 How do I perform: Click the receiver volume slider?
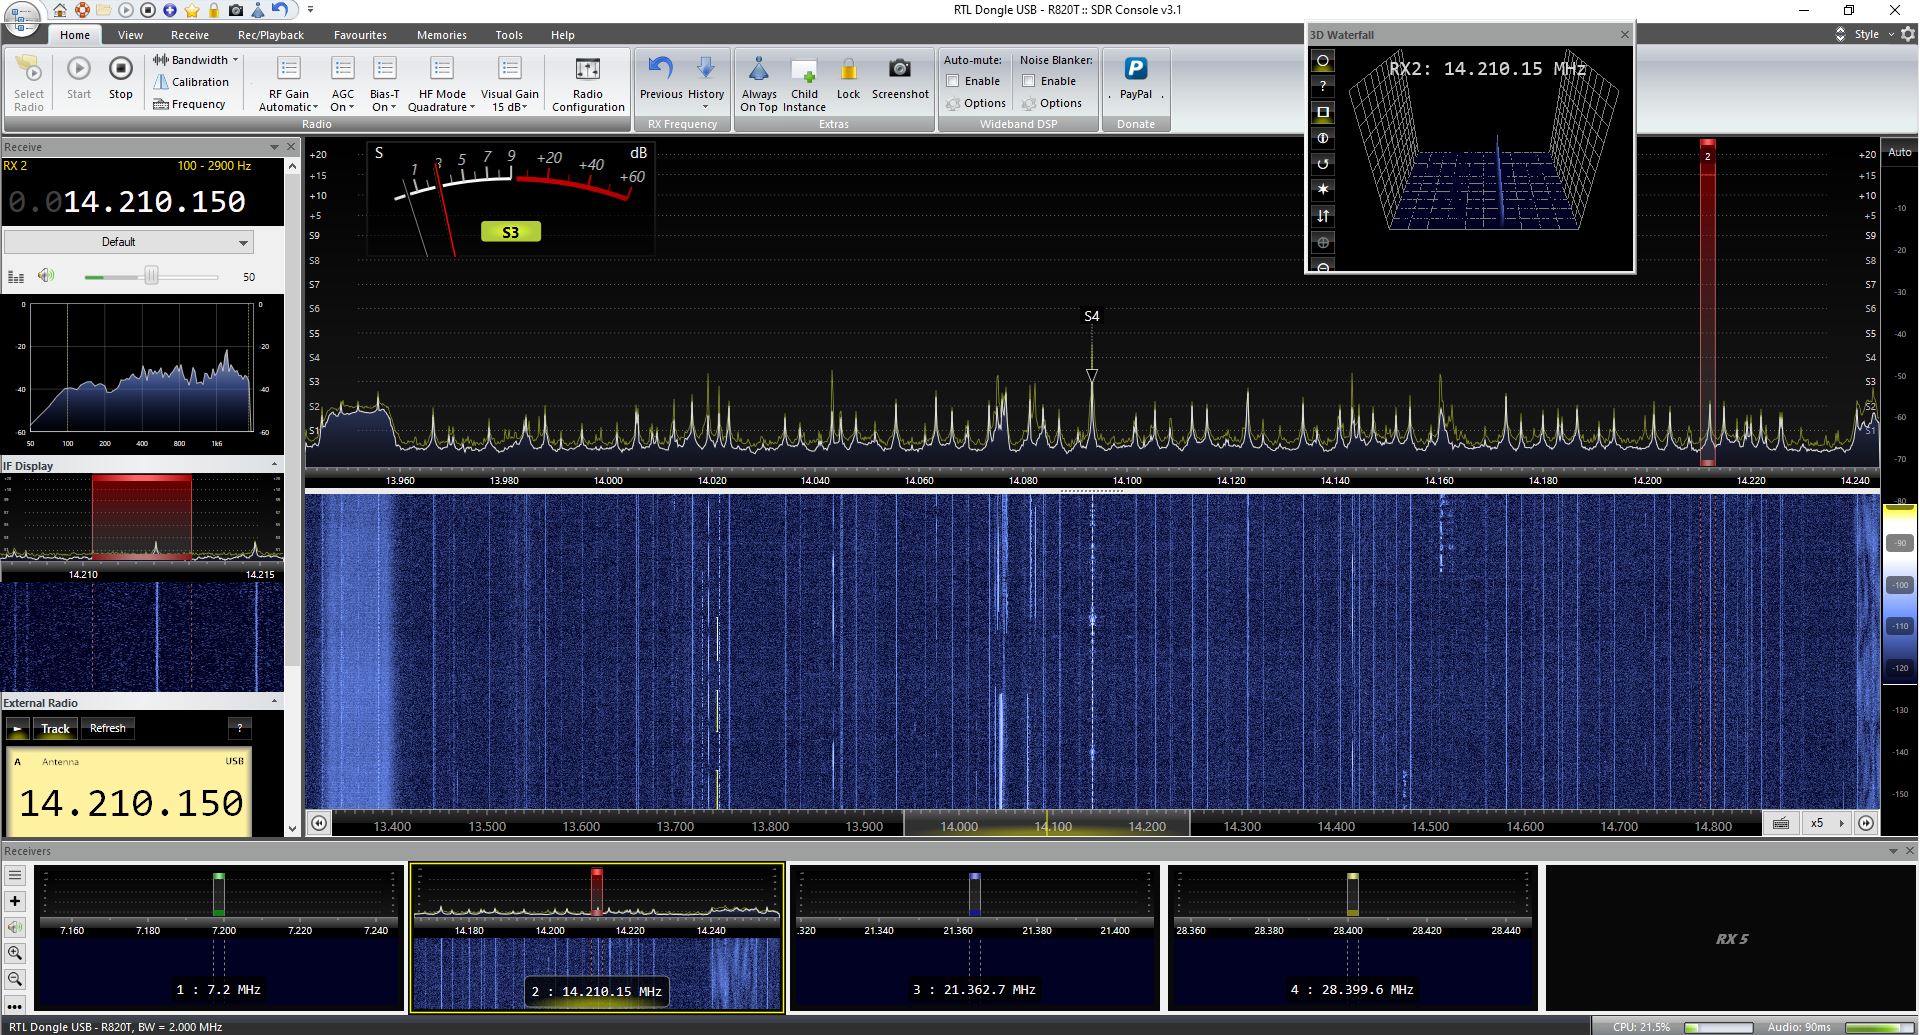151,276
